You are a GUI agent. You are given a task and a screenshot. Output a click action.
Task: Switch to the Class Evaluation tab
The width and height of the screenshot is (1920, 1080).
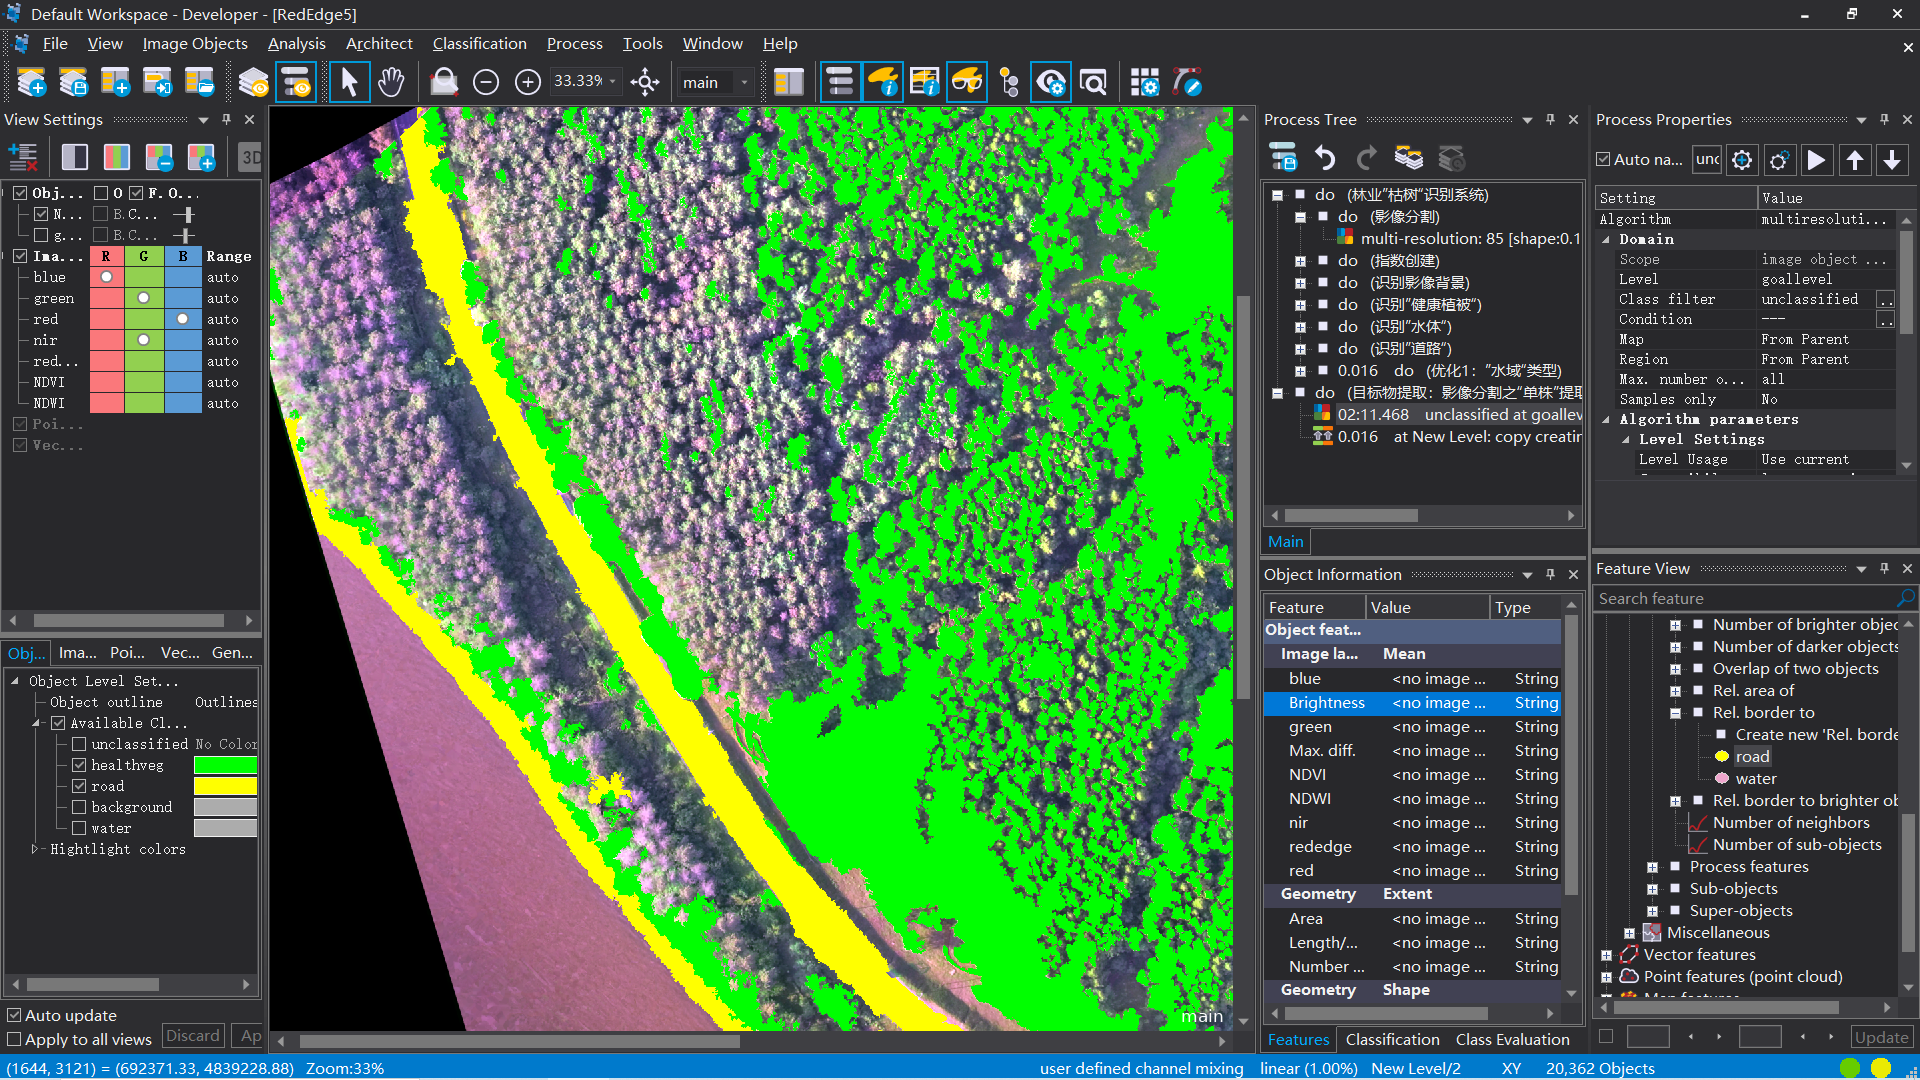tap(1512, 1039)
